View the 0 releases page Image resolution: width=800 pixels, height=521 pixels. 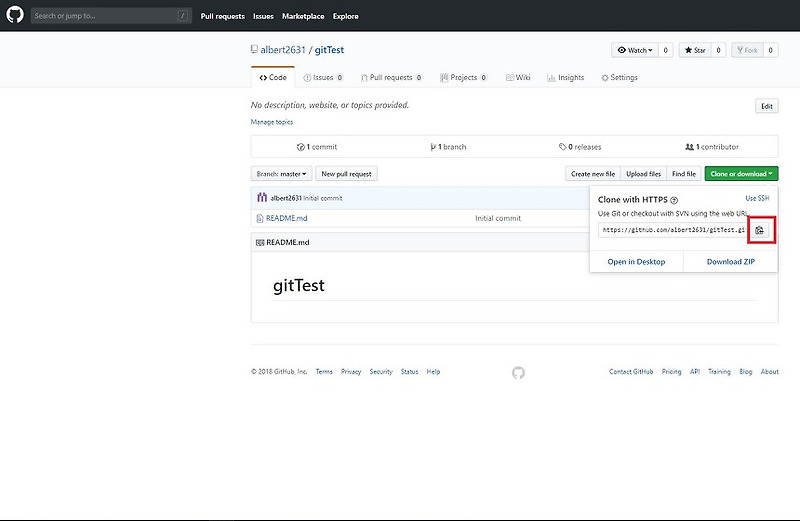click(580, 147)
